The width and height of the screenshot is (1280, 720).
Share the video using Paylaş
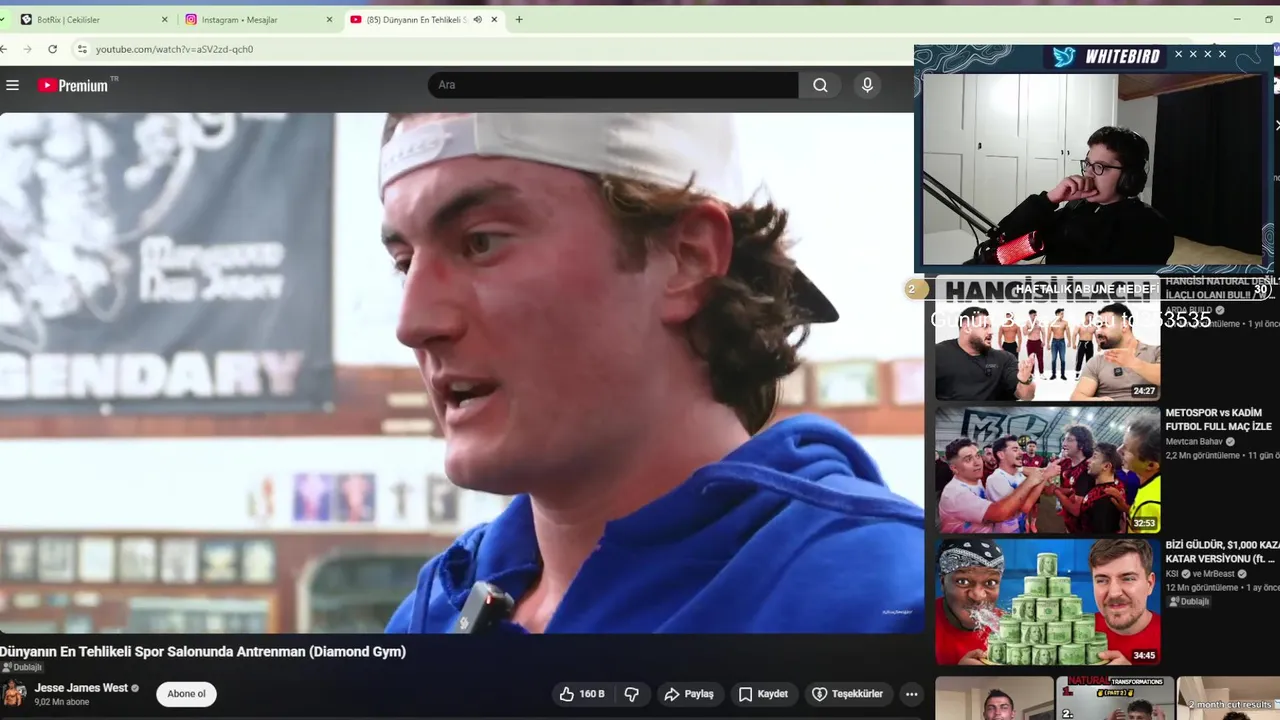[689, 694]
